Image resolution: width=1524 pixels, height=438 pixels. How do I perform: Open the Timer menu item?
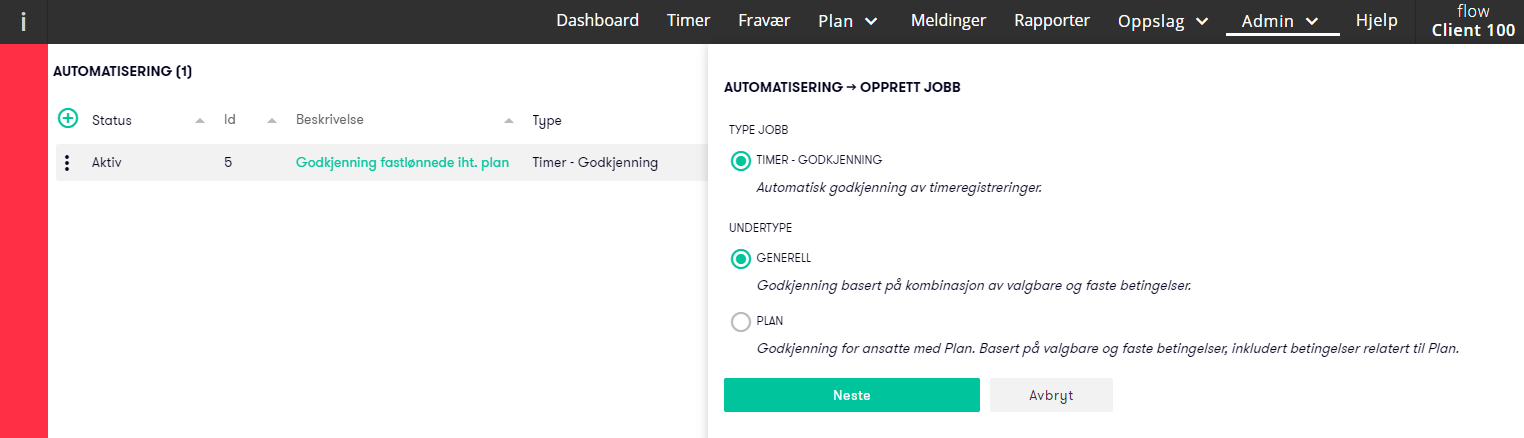click(x=688, y=20)
